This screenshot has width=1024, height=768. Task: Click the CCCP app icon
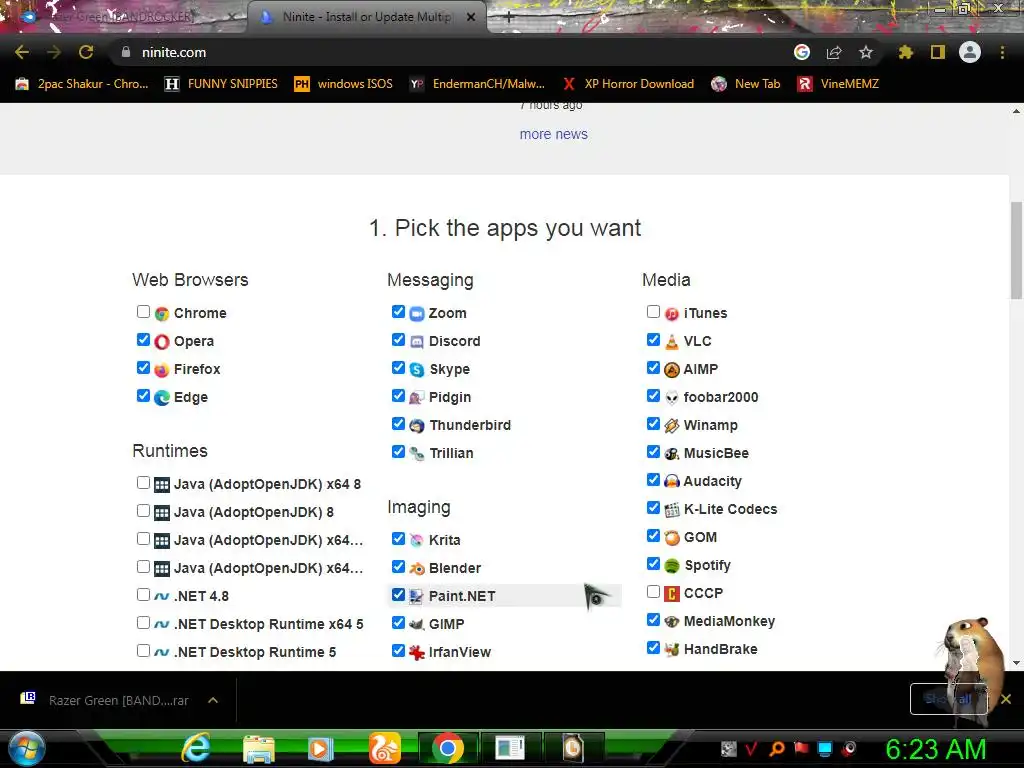[672, 594]
